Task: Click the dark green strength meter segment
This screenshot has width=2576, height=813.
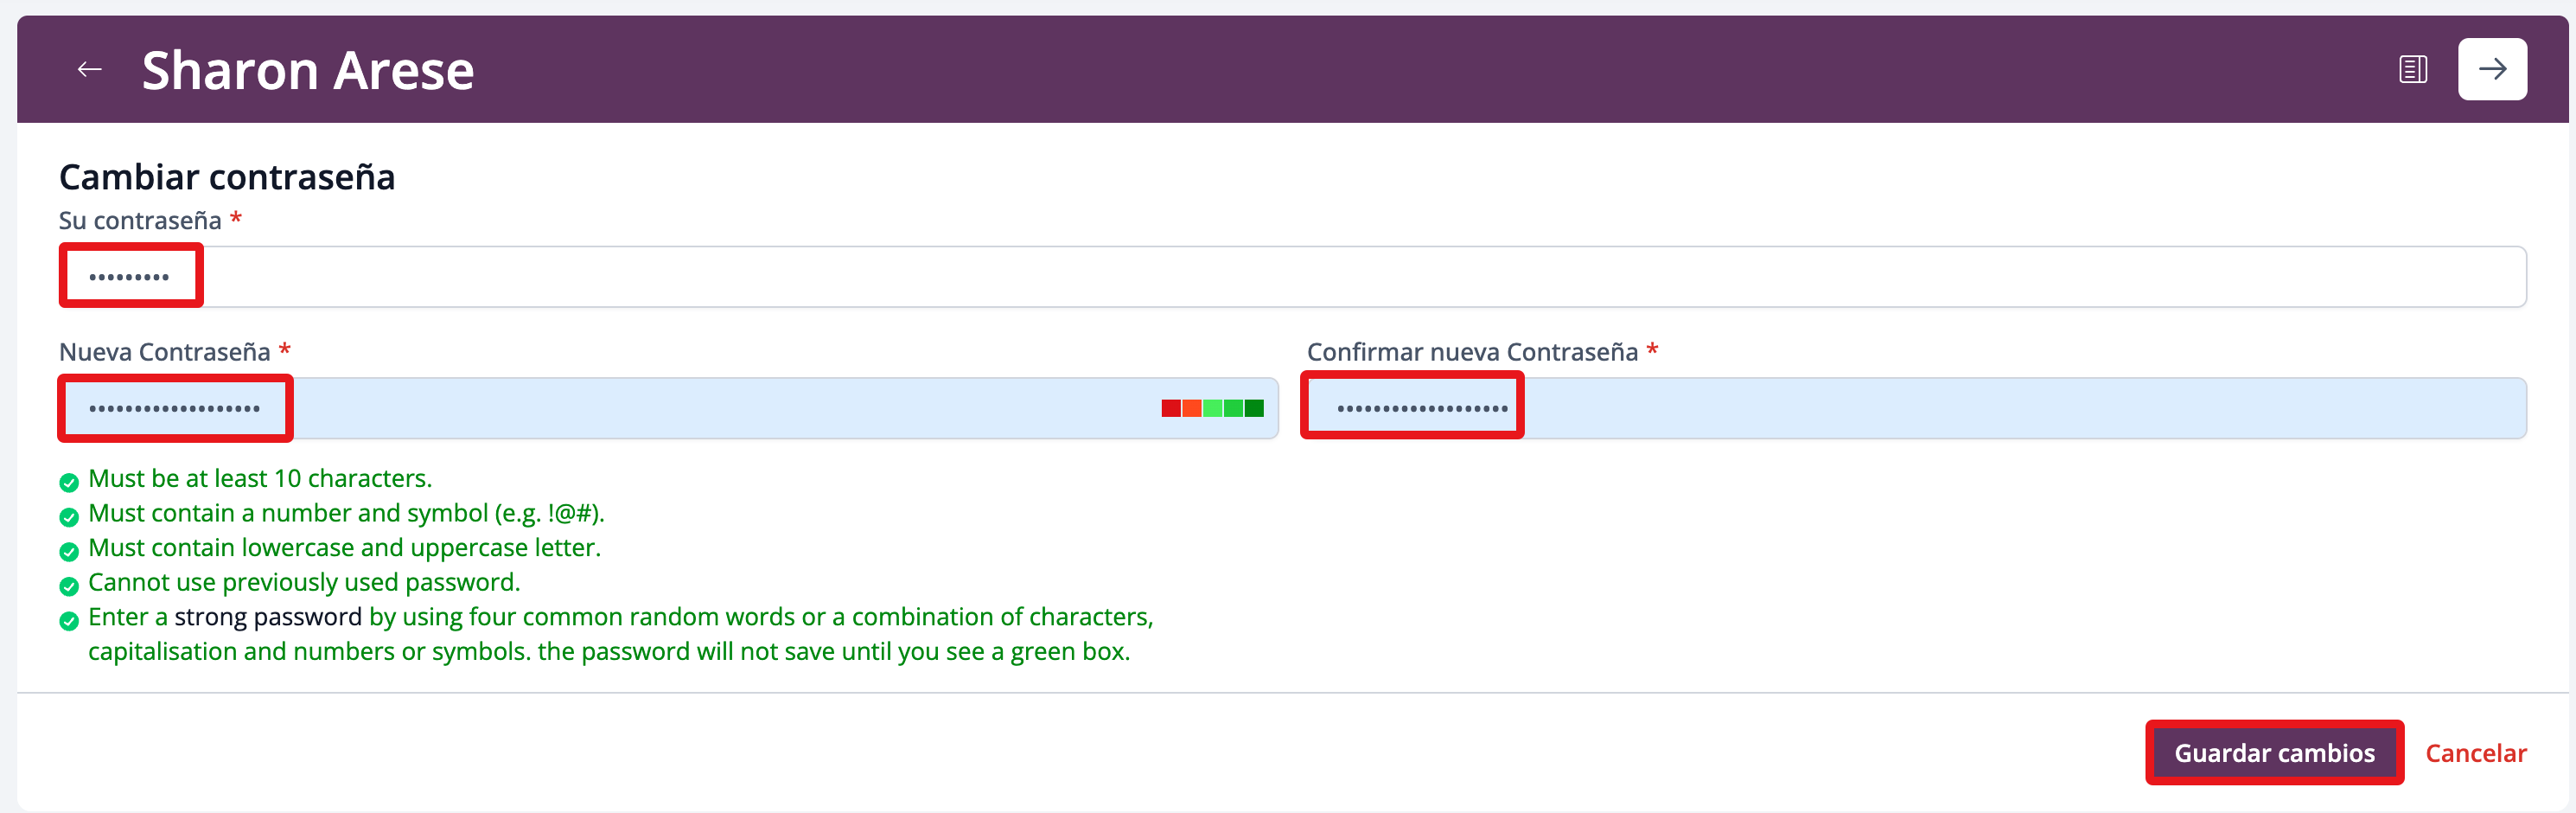Action: tap(1254, 408)
